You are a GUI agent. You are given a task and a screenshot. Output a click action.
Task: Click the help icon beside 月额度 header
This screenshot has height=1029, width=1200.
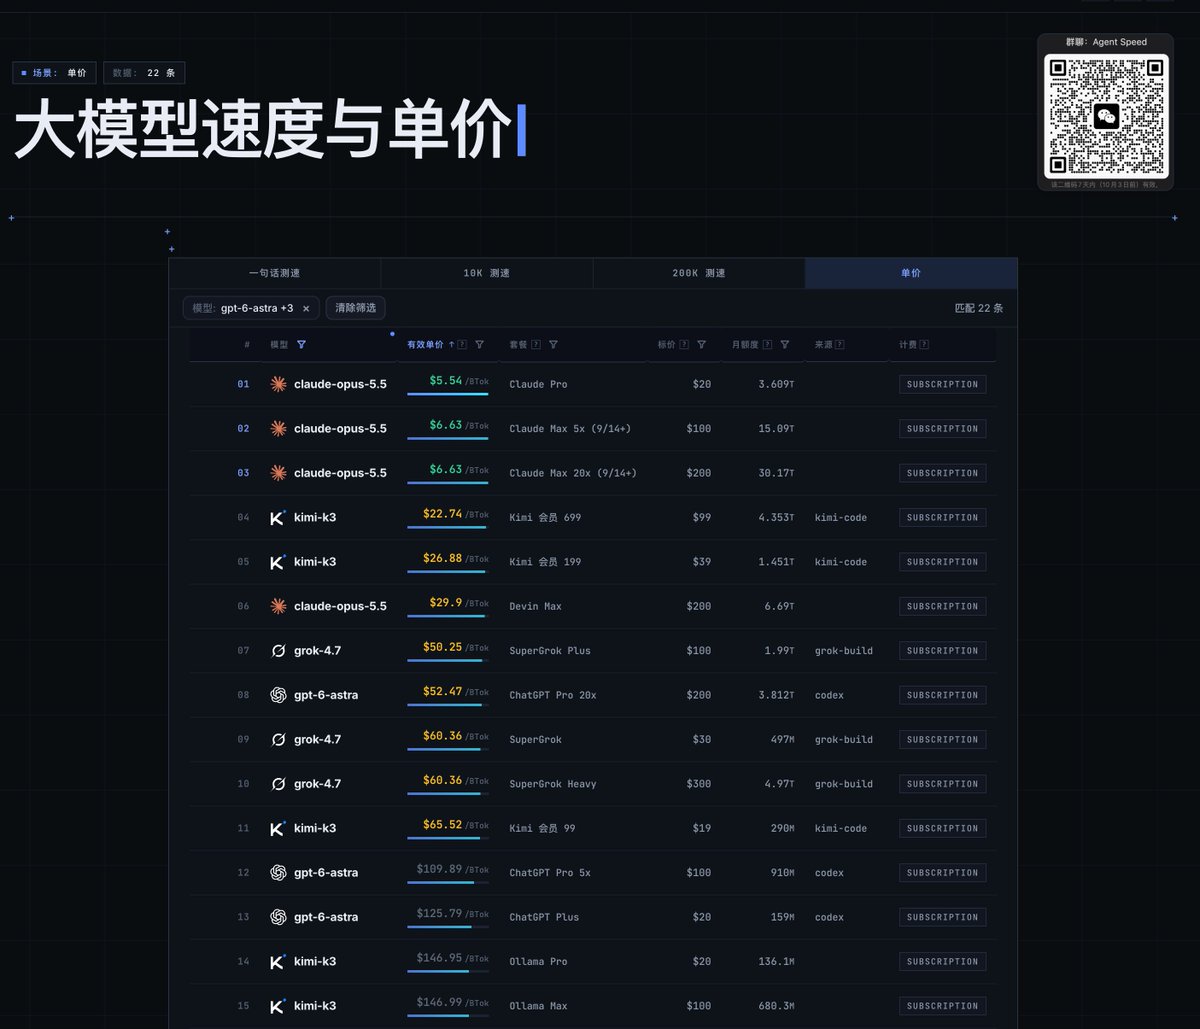click(767, 345)
